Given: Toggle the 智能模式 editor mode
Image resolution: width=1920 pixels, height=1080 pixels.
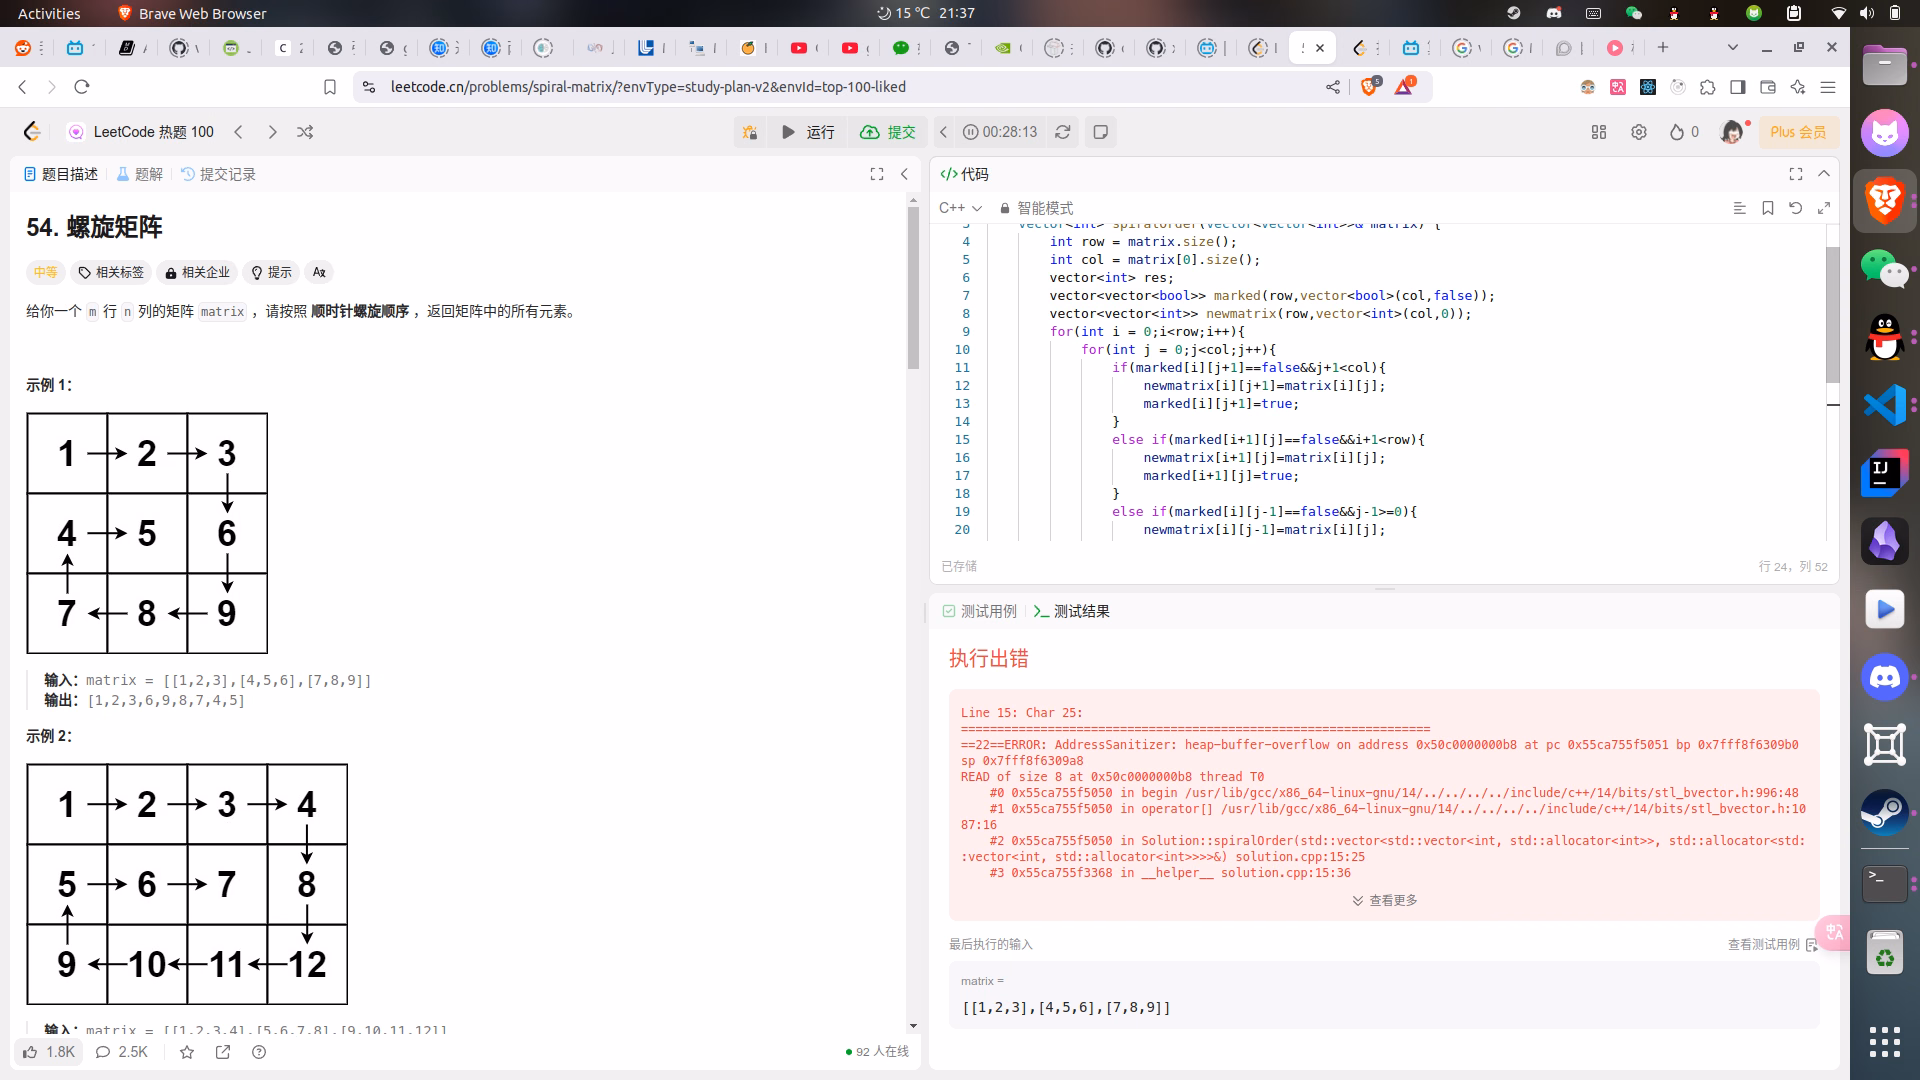Looking at the screenshot, I should [x=1036, y=208].
